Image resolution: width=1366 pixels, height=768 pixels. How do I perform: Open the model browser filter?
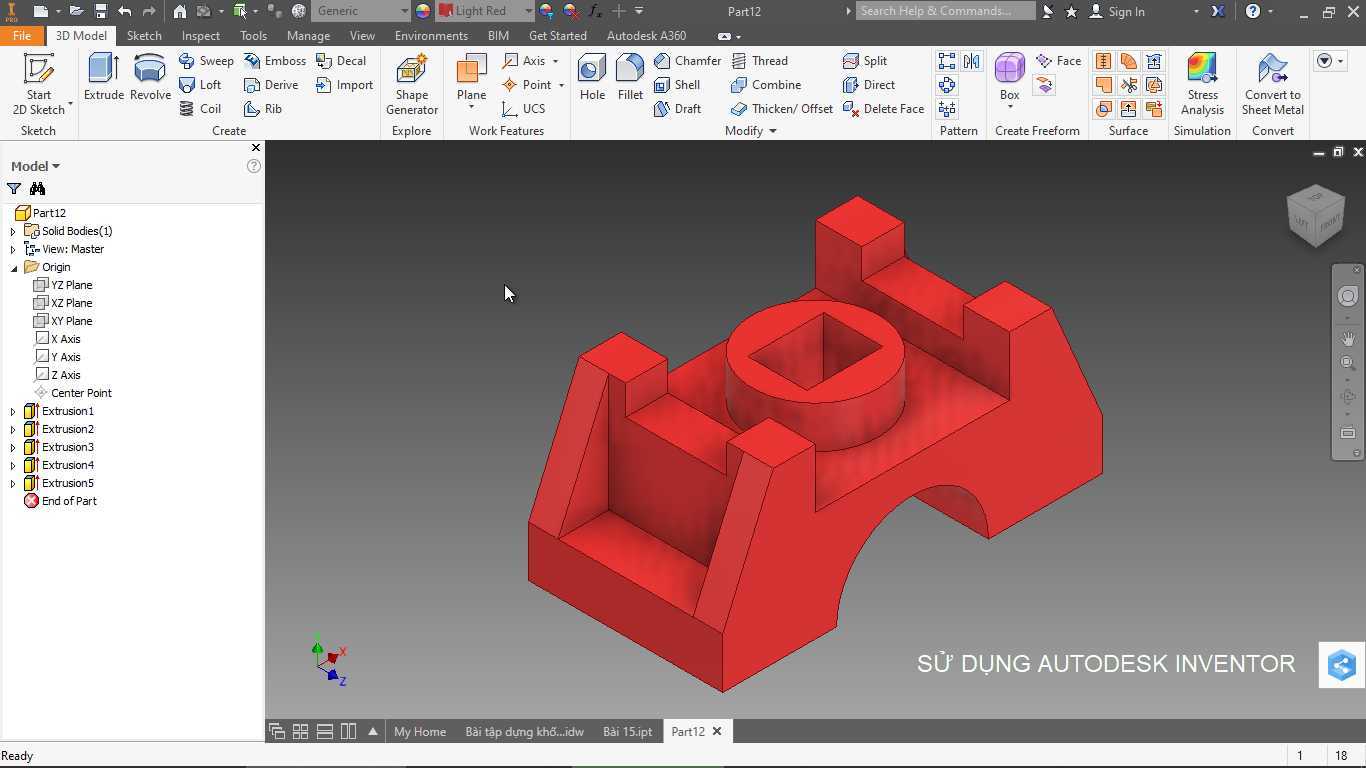point(14,189)
